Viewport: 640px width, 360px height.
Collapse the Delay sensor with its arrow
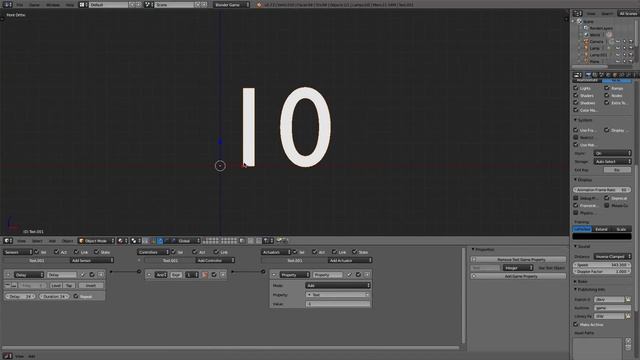(x=8, y=275)
